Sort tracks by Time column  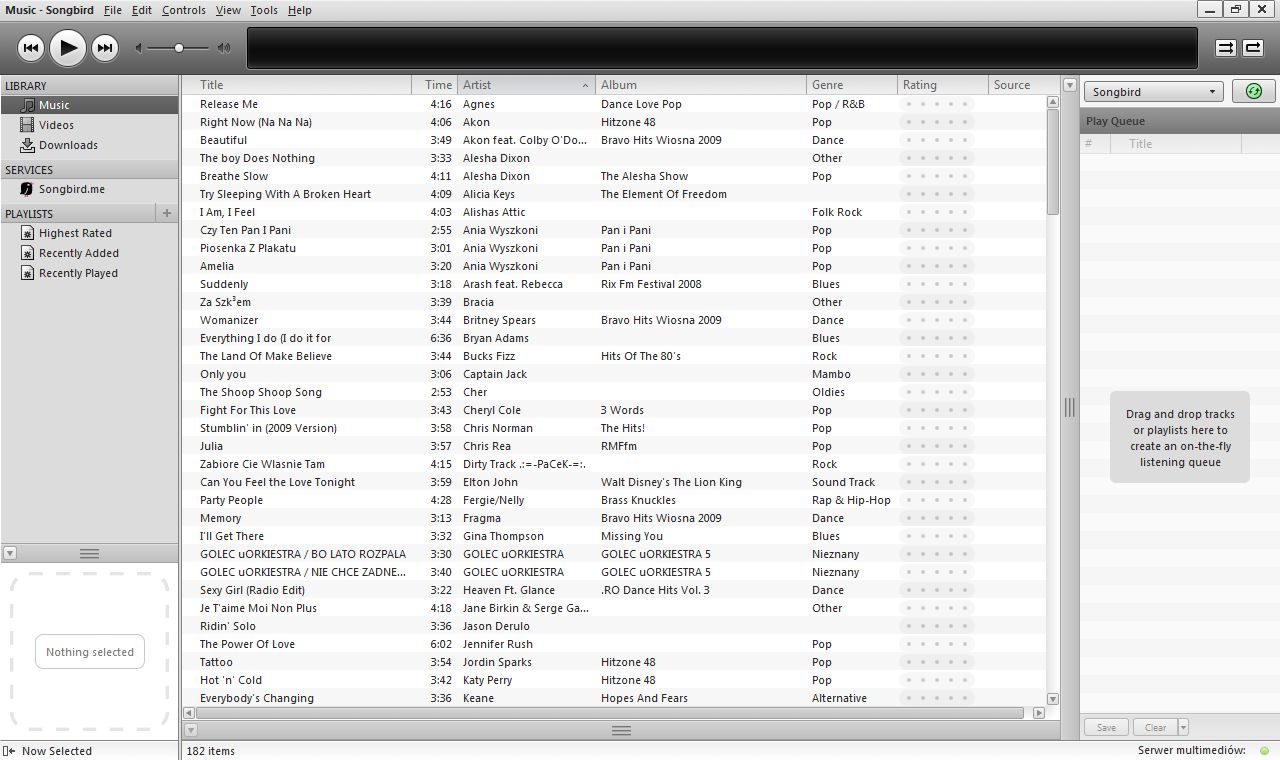pos(435,85)
